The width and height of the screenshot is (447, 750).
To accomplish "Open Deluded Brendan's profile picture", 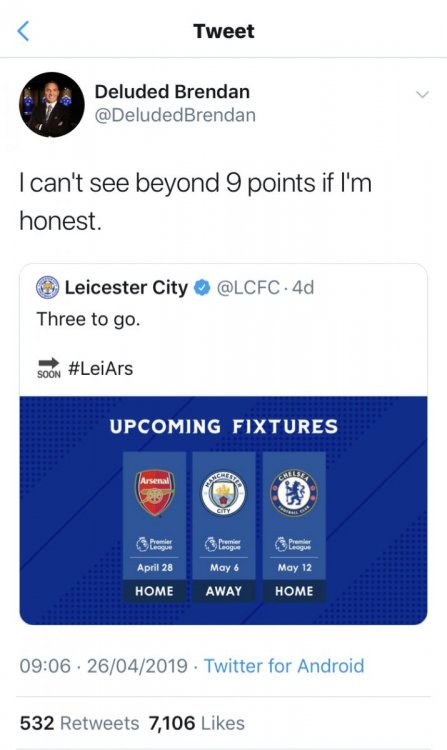I will (x=52, y=104).
